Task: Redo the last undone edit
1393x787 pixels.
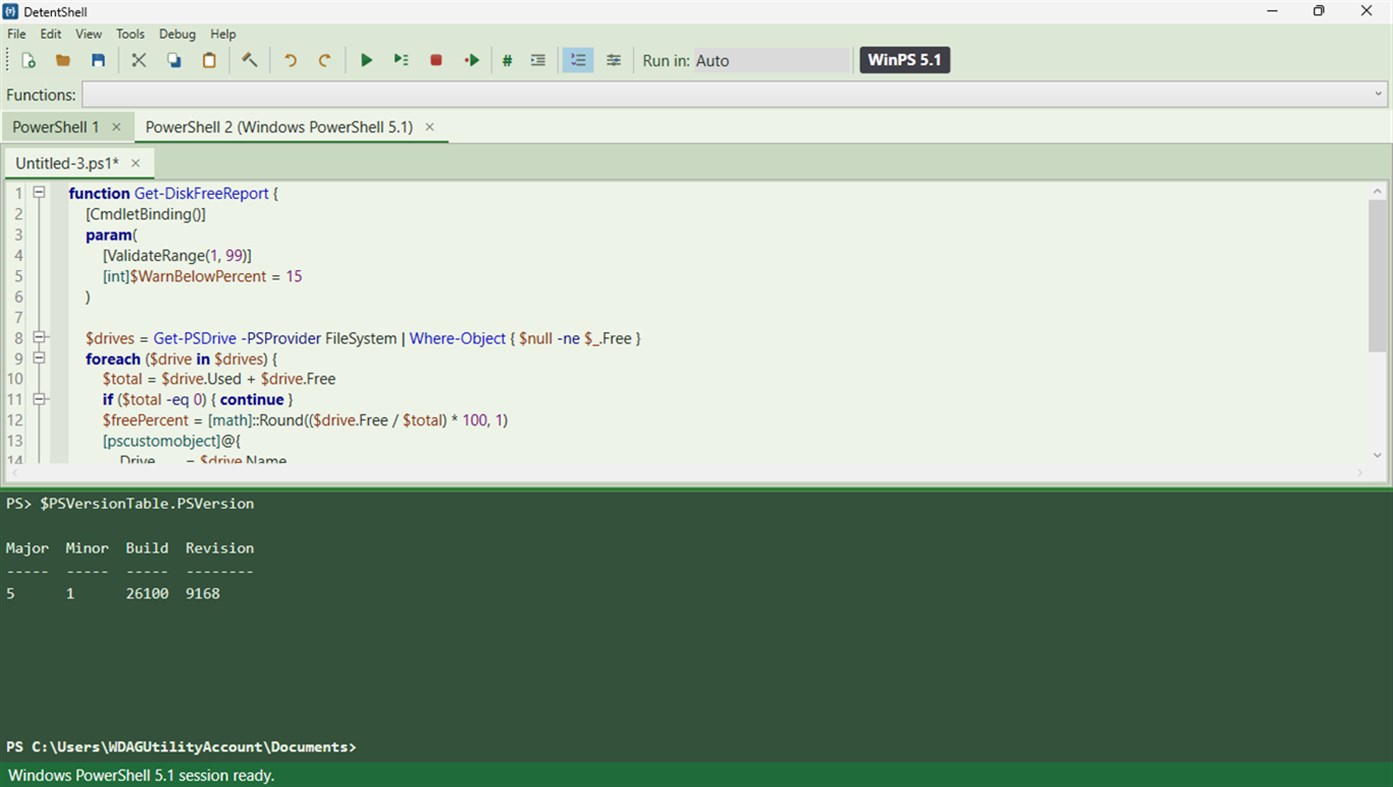Action: (325, 60)
